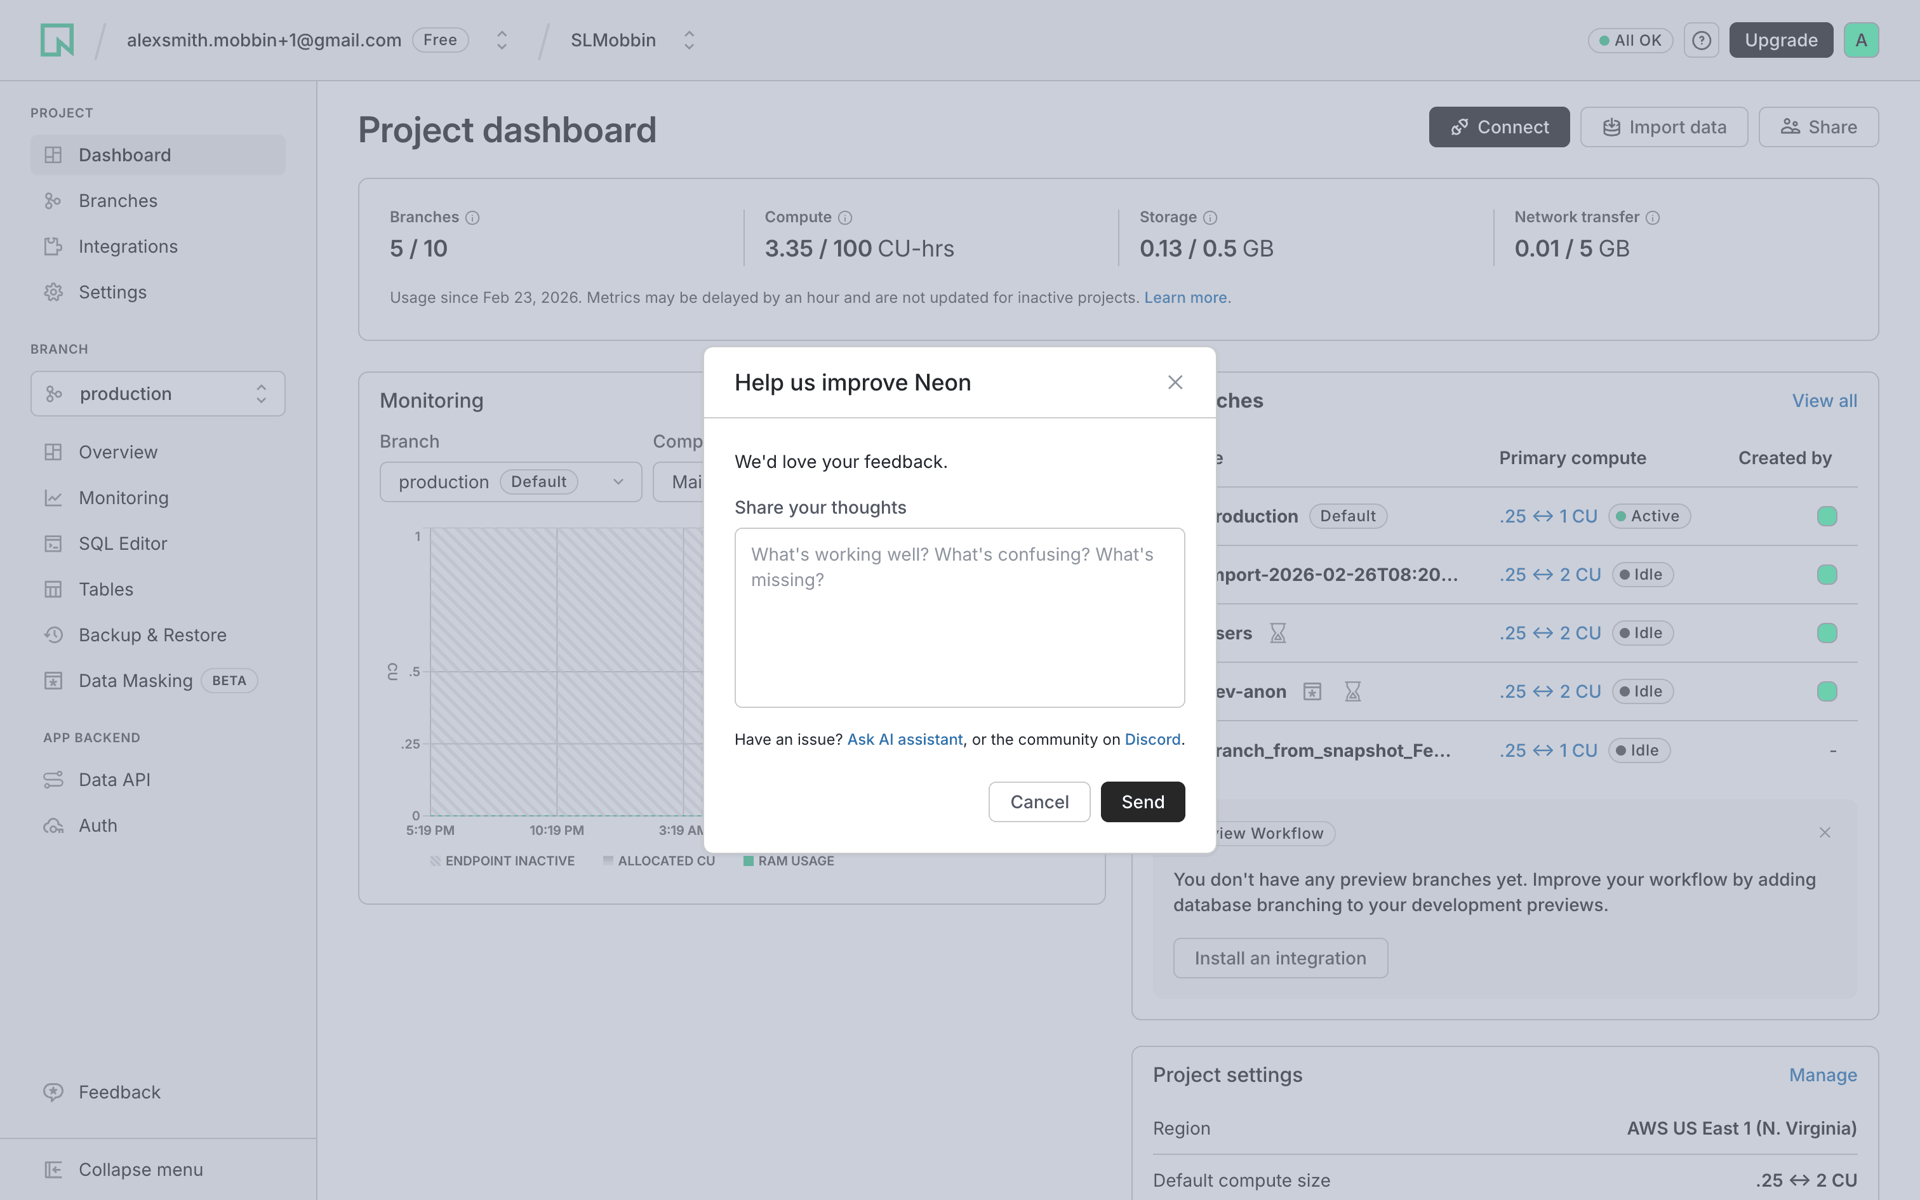This screenshot has height=1200, width=1920.
Task: Click the Backup & Restore icon
Action: click(x=53, y=635)
